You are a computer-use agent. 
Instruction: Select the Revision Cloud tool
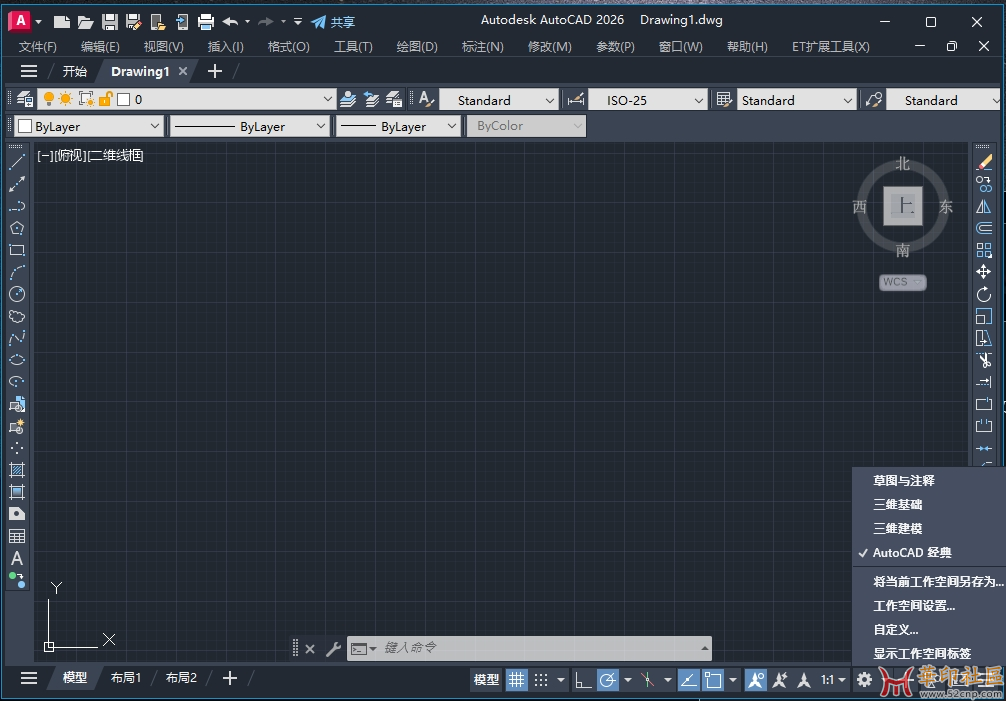[17, 316]
